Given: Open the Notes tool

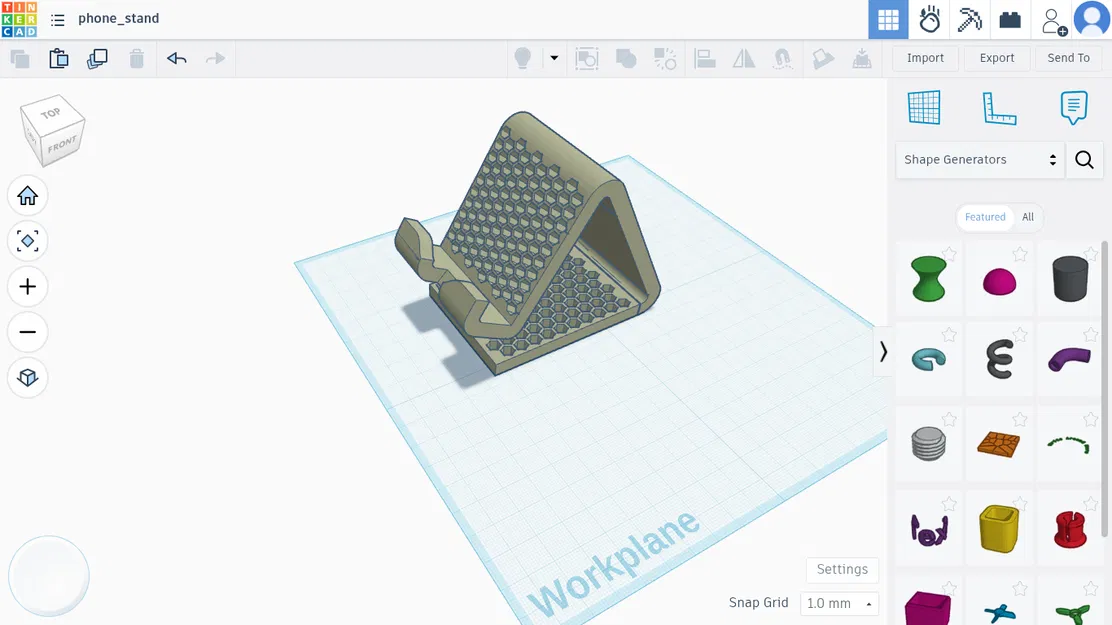Looking at the screenshot, I should (x=1073, y=107).
